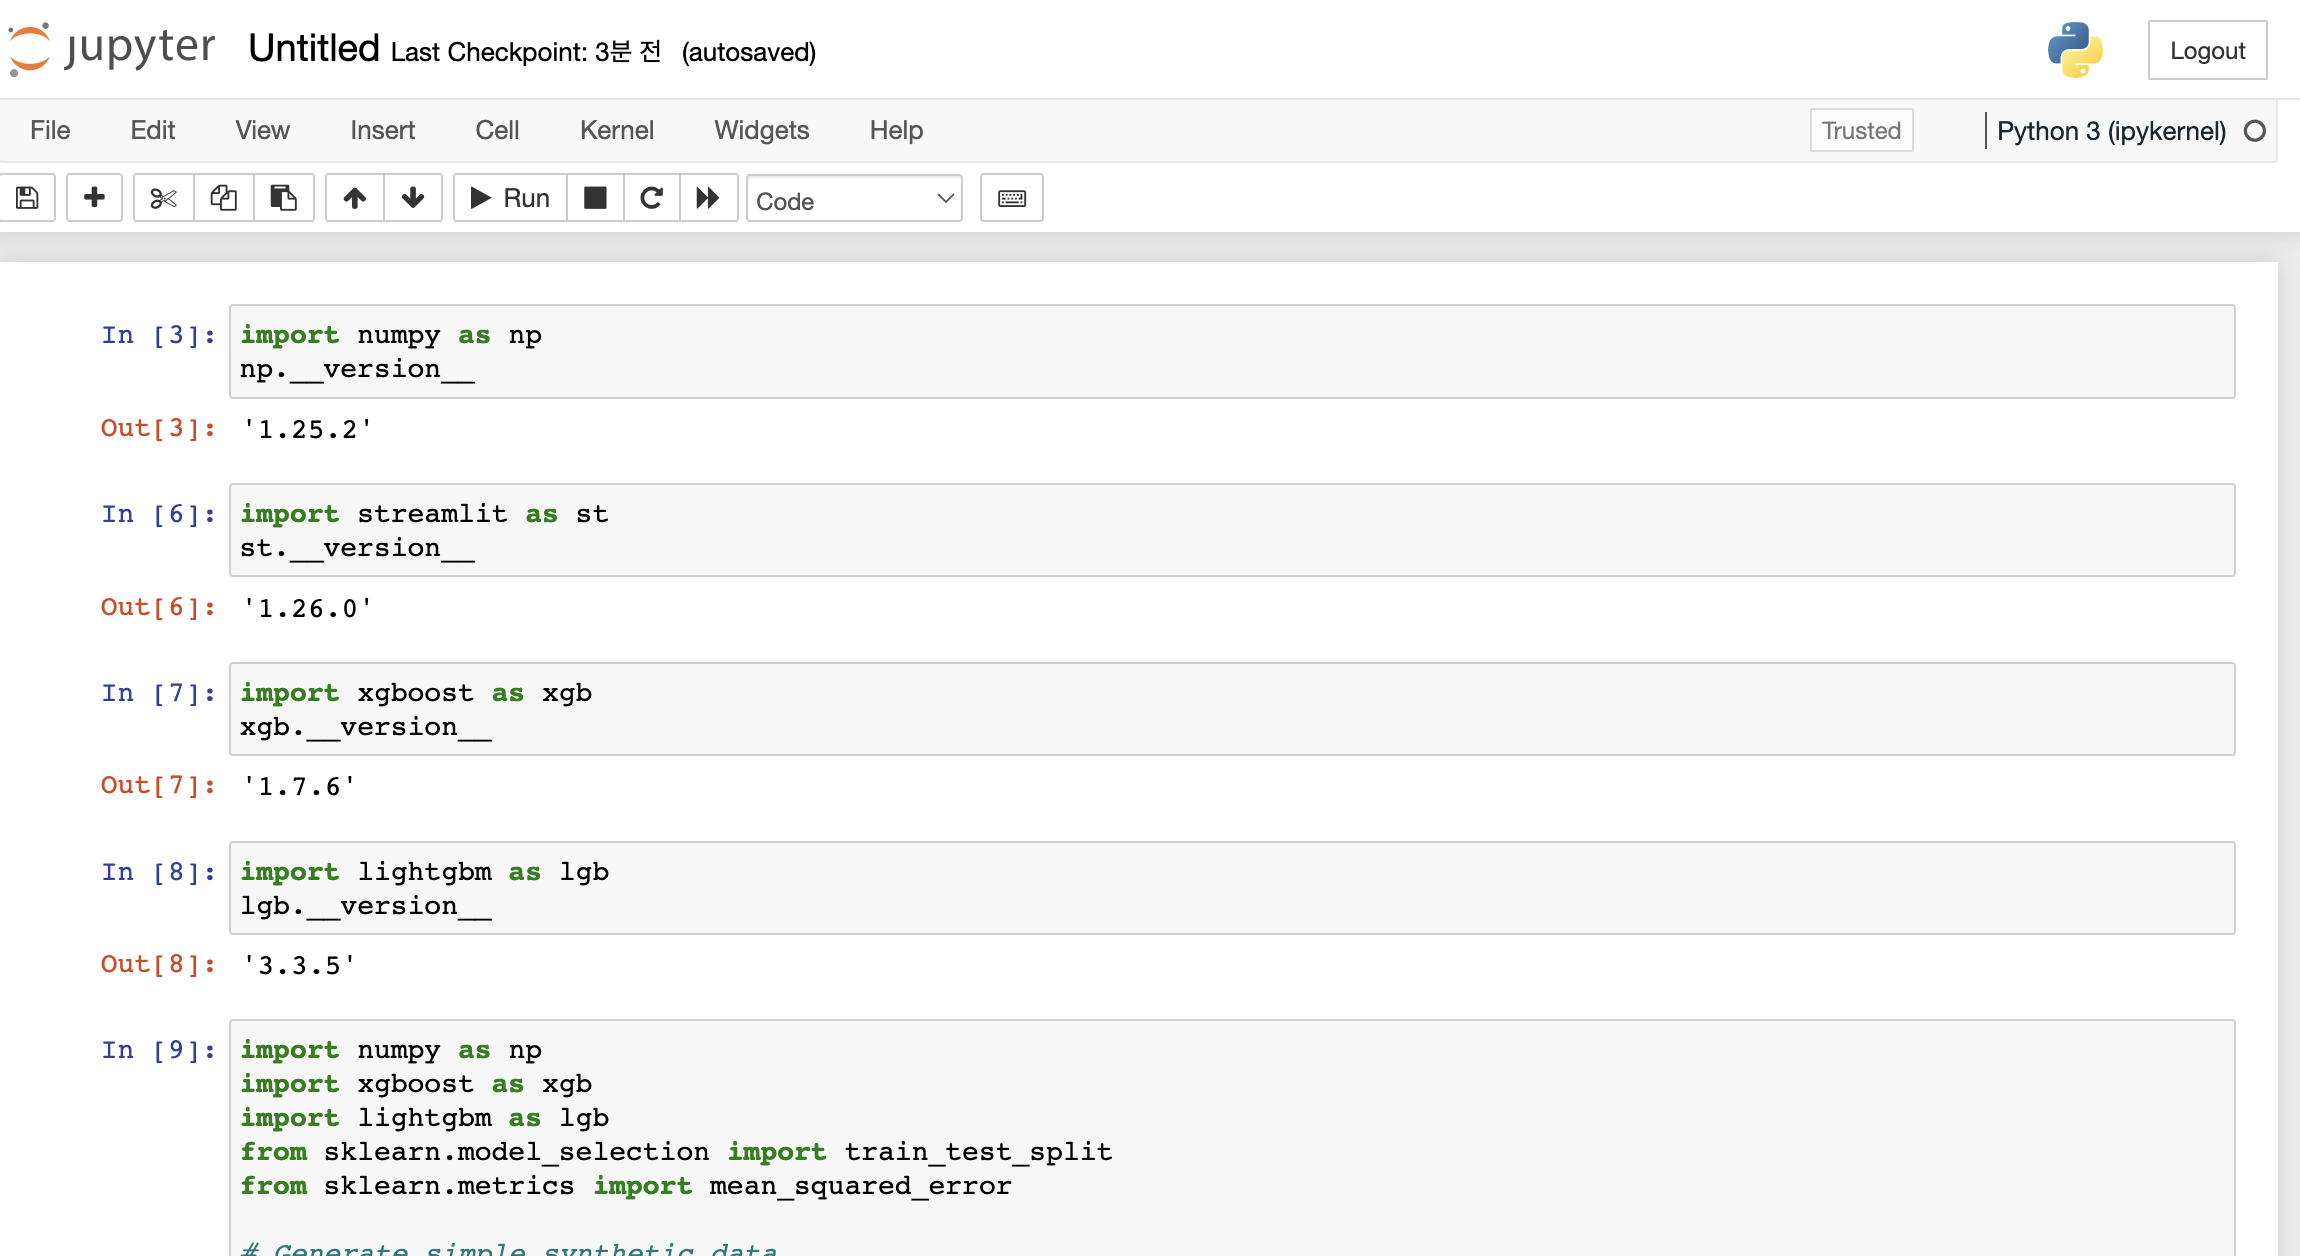
Task: Click the Out[8] output prompt
Action: 159,964
